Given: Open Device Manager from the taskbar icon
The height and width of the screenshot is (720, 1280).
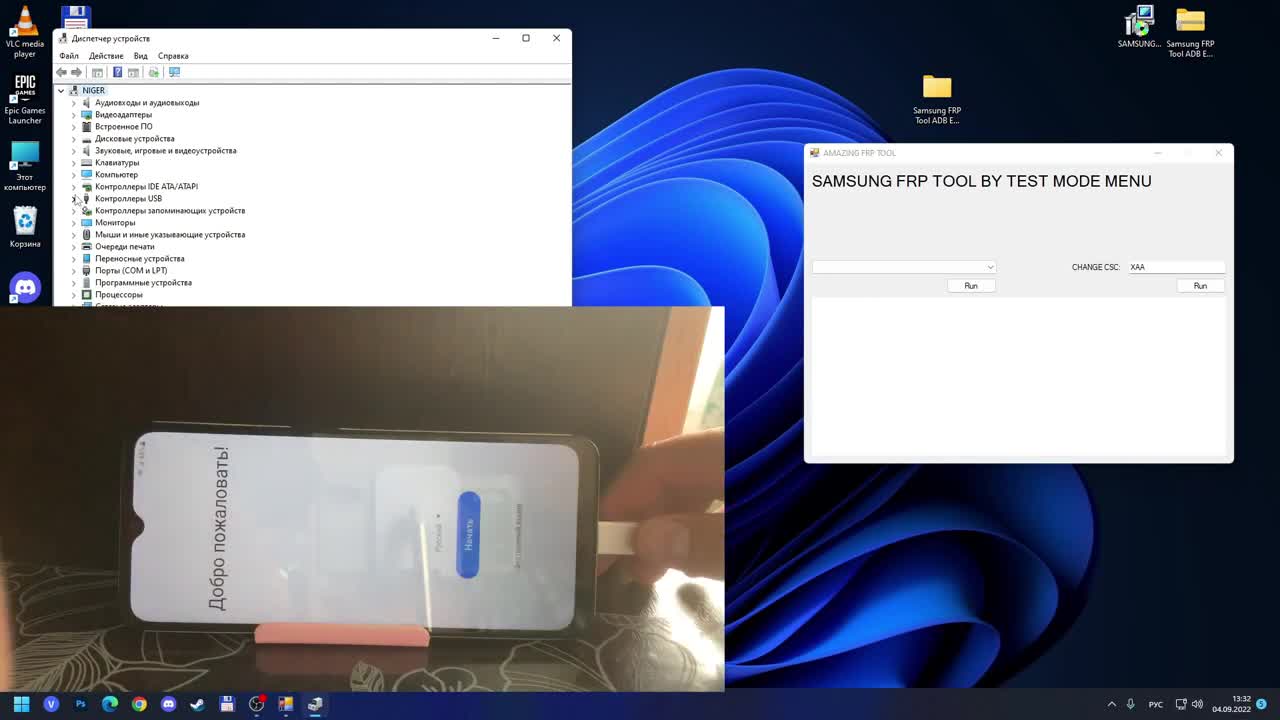Looking at the screenshot, I should [315, 704].
